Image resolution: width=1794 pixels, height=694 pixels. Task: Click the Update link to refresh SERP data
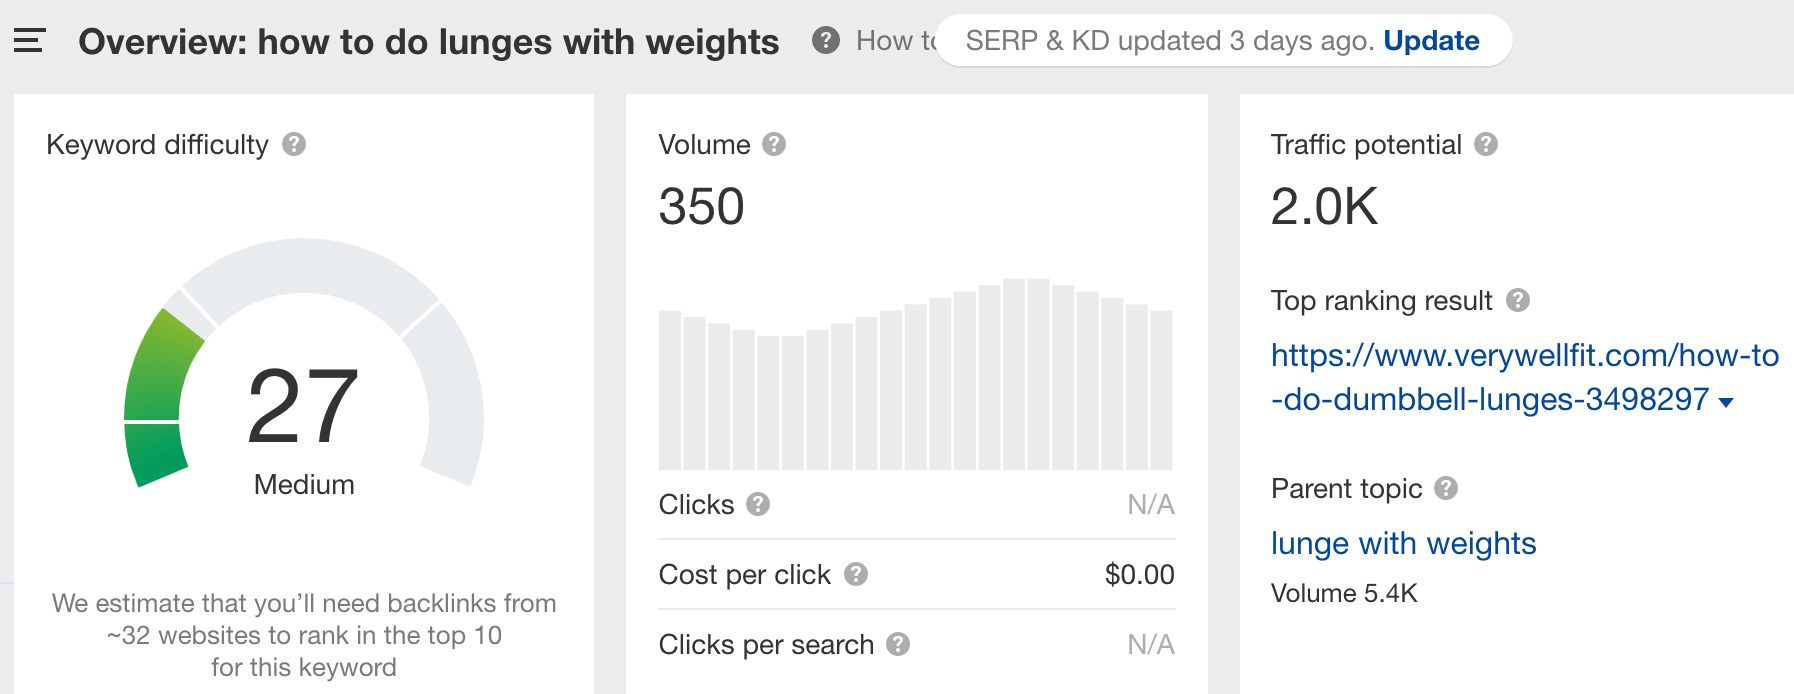[x=1432, y=41]
